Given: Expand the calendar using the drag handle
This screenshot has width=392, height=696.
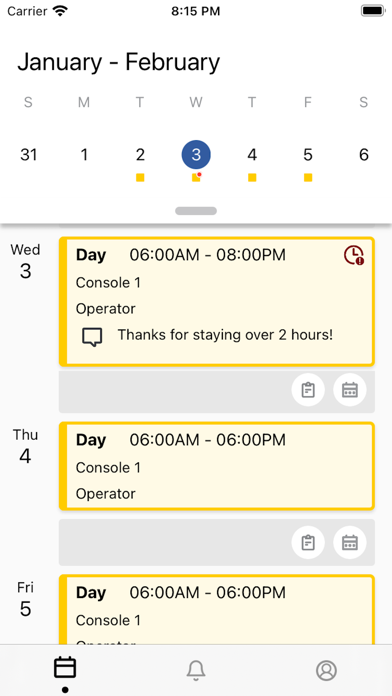Looking at the screenshot, I should [x=196, y=211].
